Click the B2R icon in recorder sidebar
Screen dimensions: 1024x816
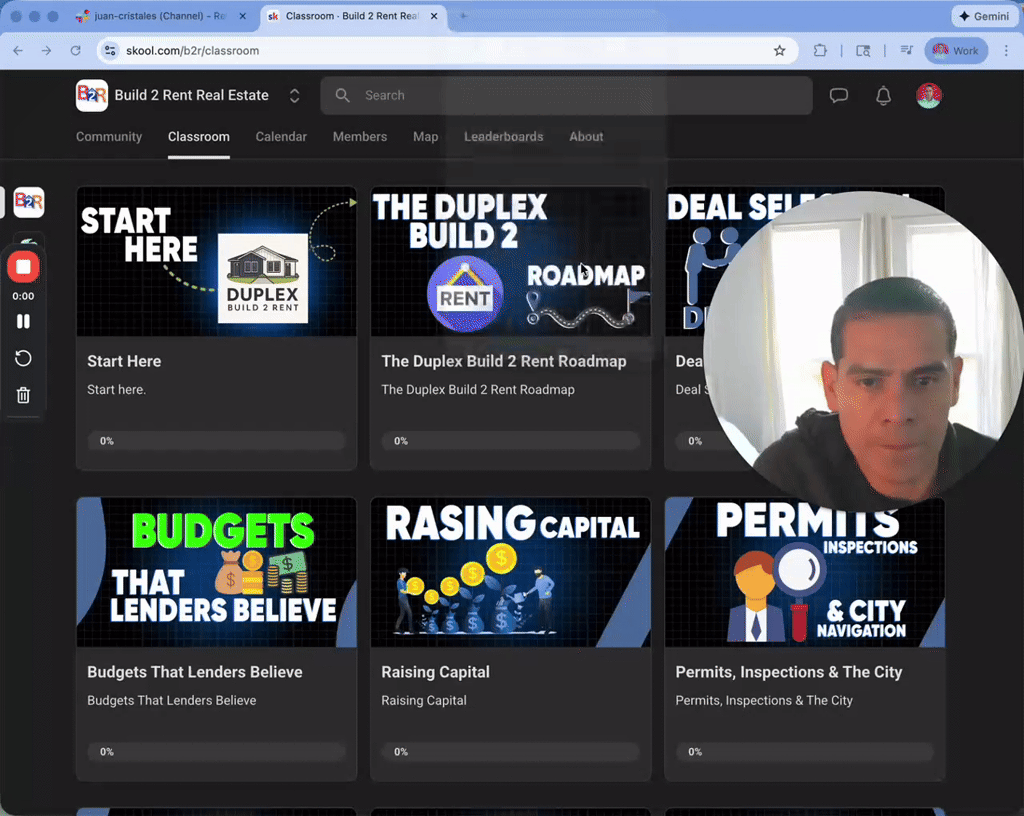click(29, 202)
